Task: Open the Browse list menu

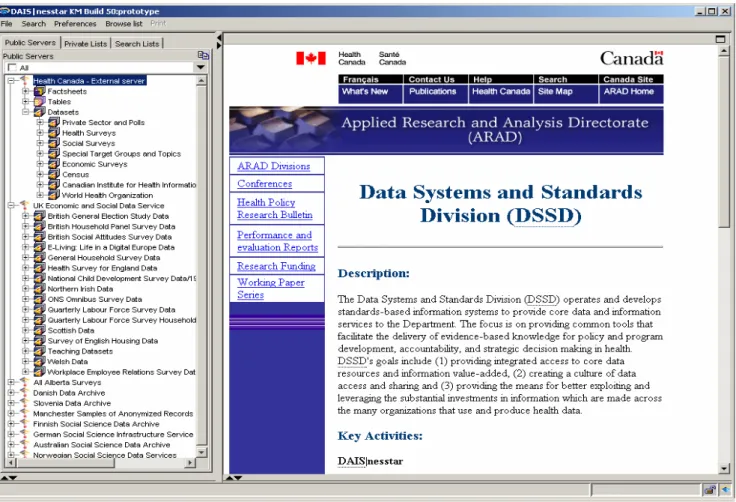Action: click(123, 23)
